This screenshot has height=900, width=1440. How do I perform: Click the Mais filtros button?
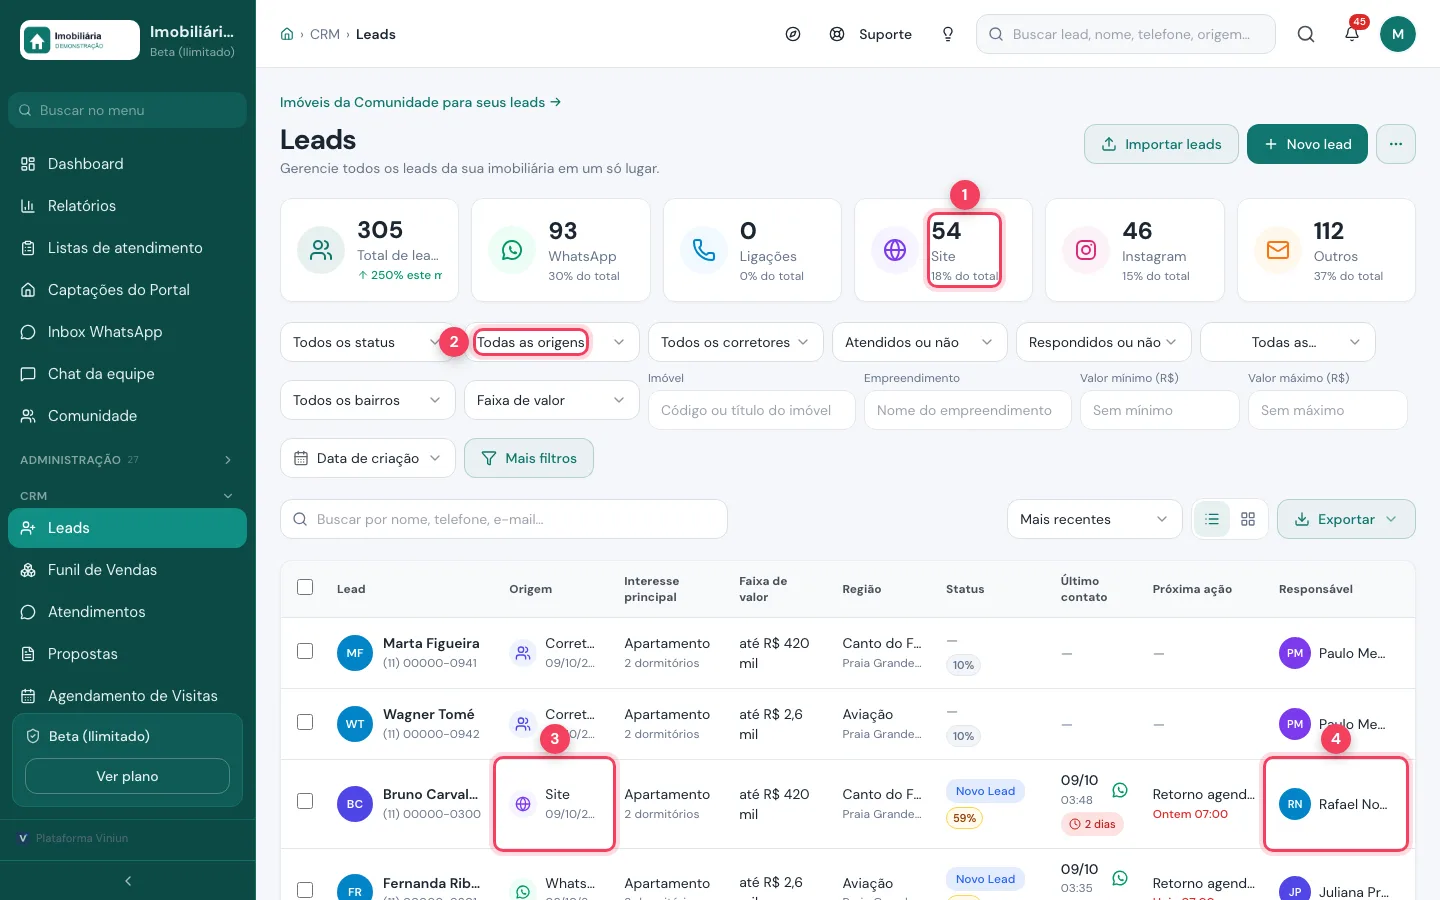(x=529, y=458)
